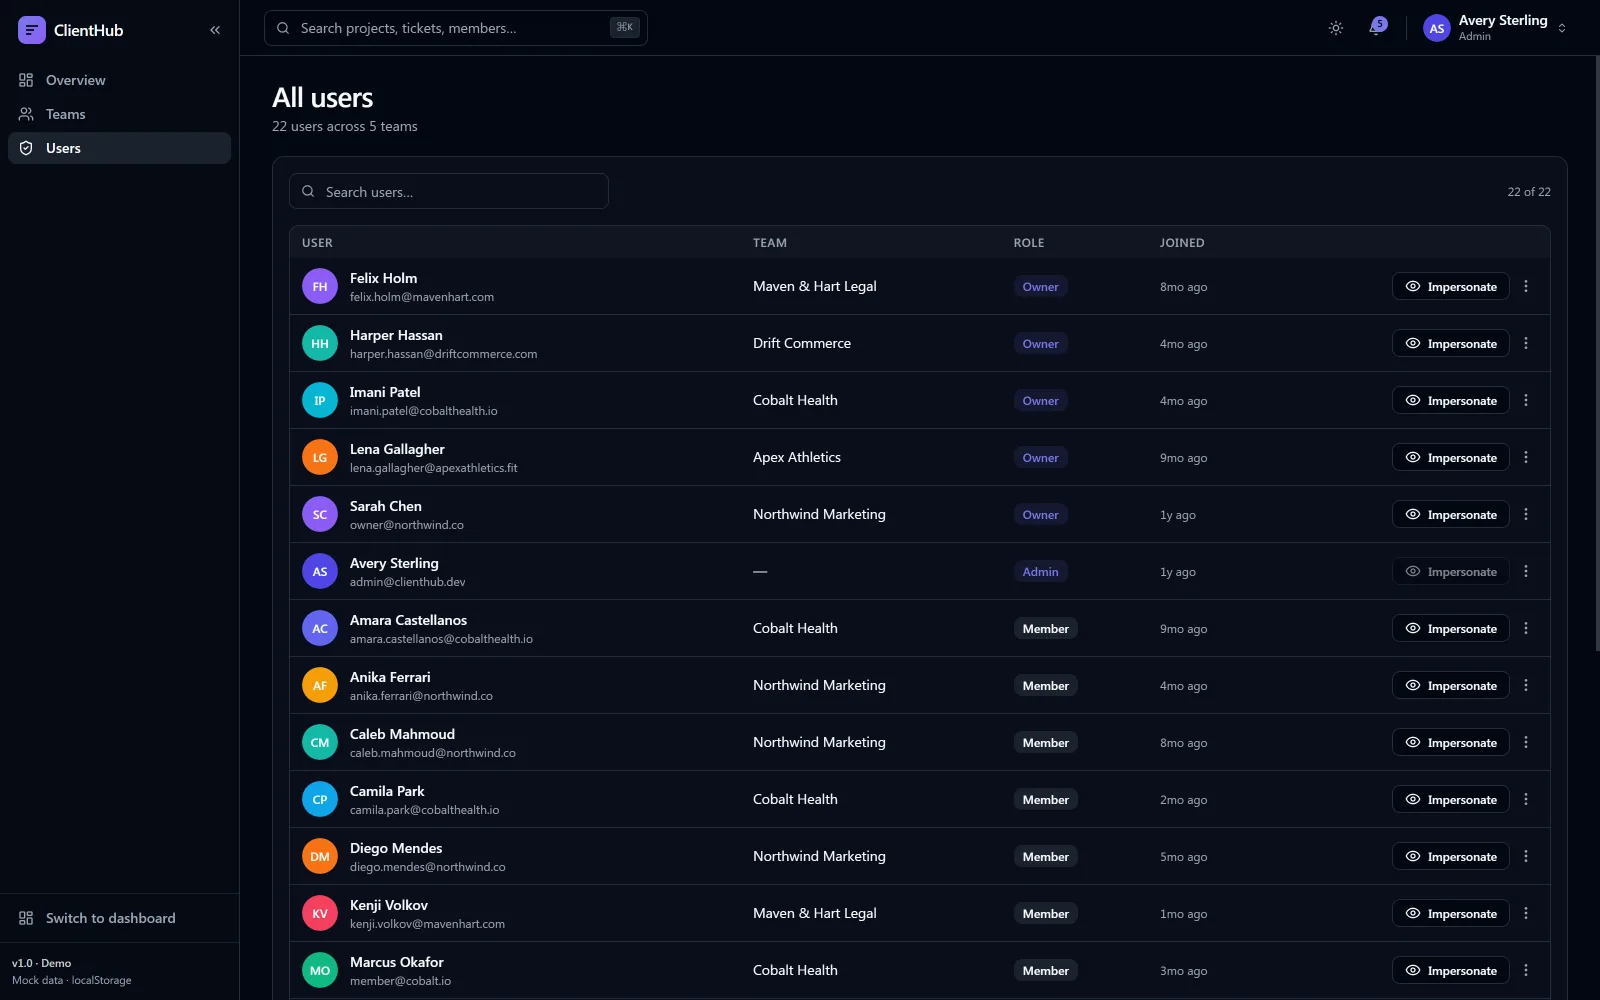Toggle the light/dark theme sun icon
The image size is (1600, 1000).
(x=1336, y=28)
